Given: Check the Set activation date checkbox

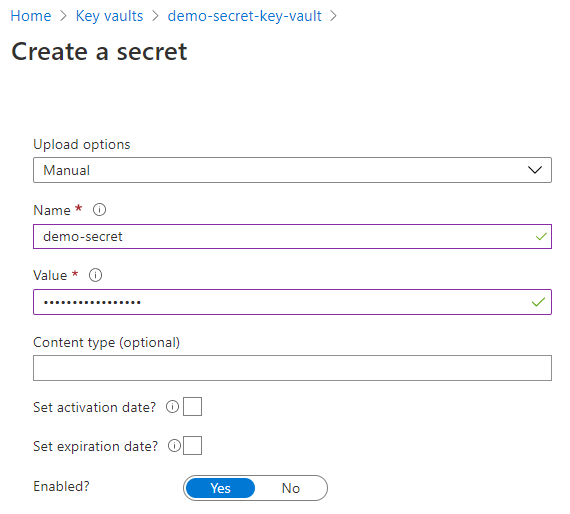Looking at the screenshot, I should click(x=192, y=406).
